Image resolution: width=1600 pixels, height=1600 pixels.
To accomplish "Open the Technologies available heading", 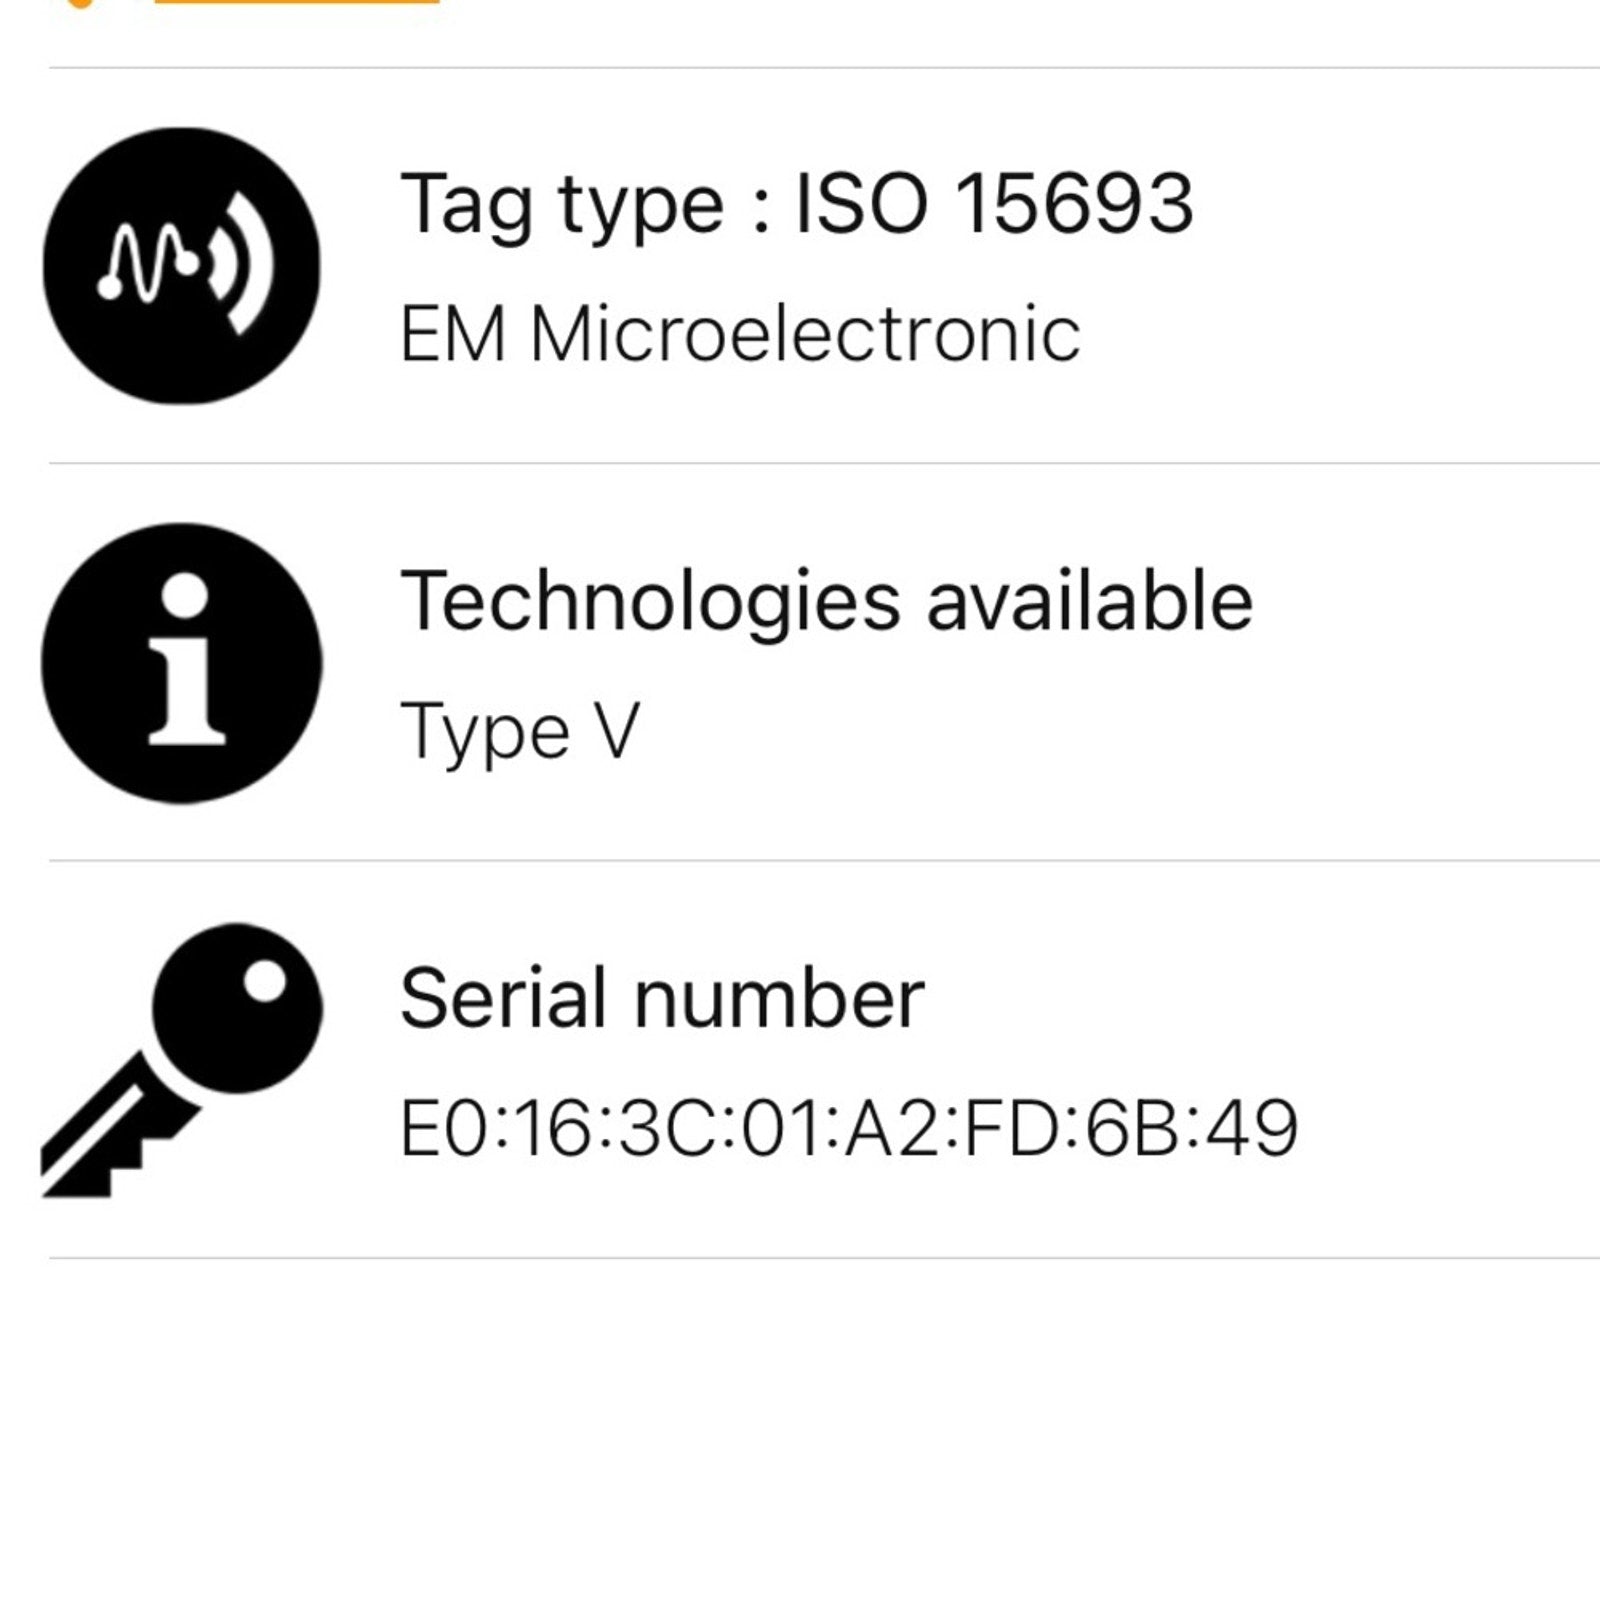I will coord(826,602).
